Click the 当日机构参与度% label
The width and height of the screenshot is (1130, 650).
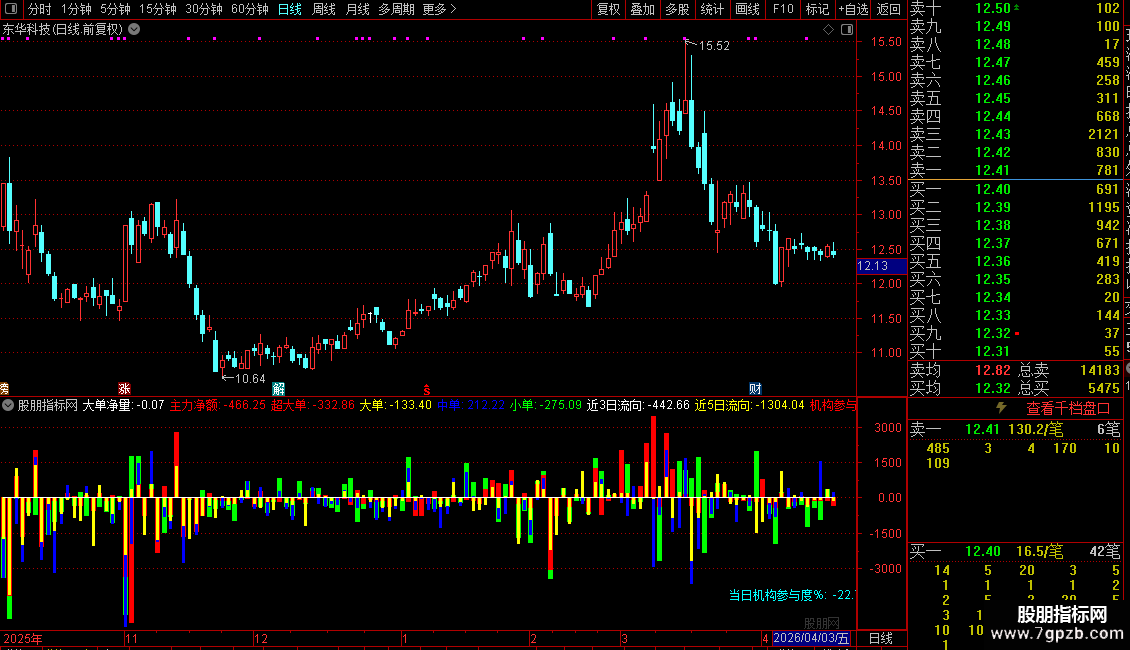(791, 595)
